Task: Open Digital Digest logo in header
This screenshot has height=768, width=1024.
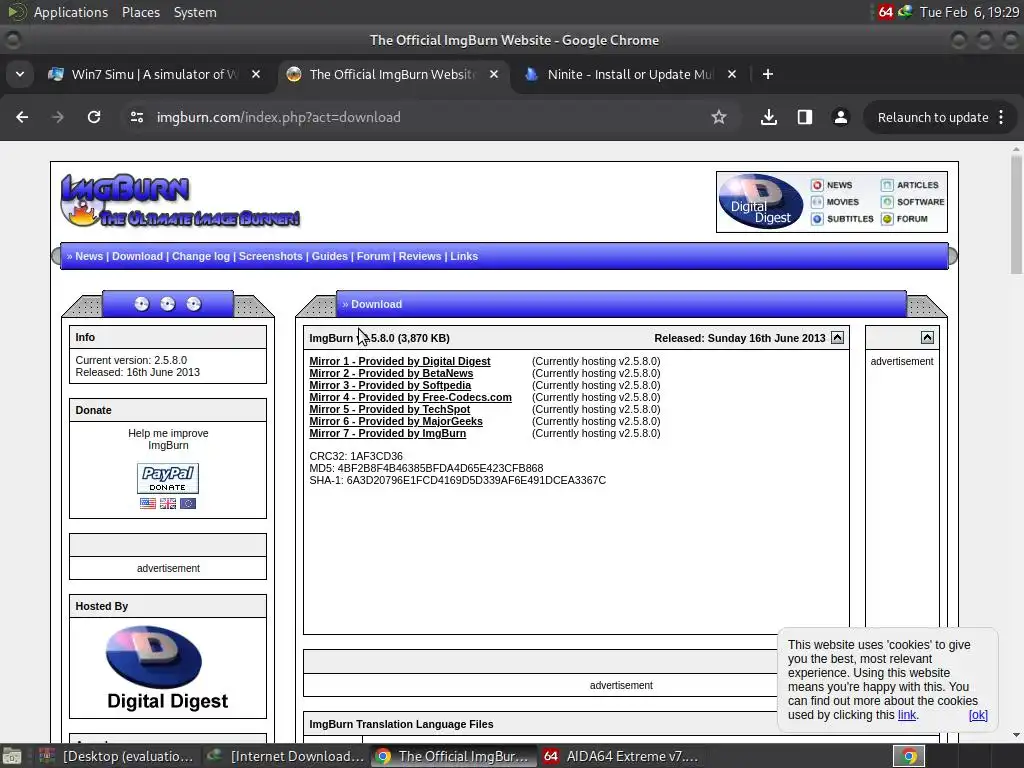Action: point(761,201)
